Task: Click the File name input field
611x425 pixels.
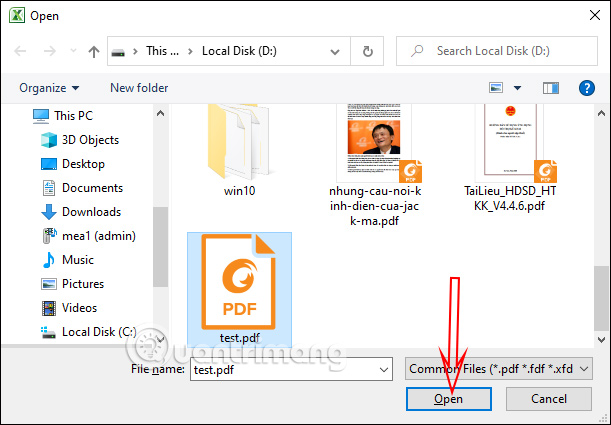Action: click(291, 369)
